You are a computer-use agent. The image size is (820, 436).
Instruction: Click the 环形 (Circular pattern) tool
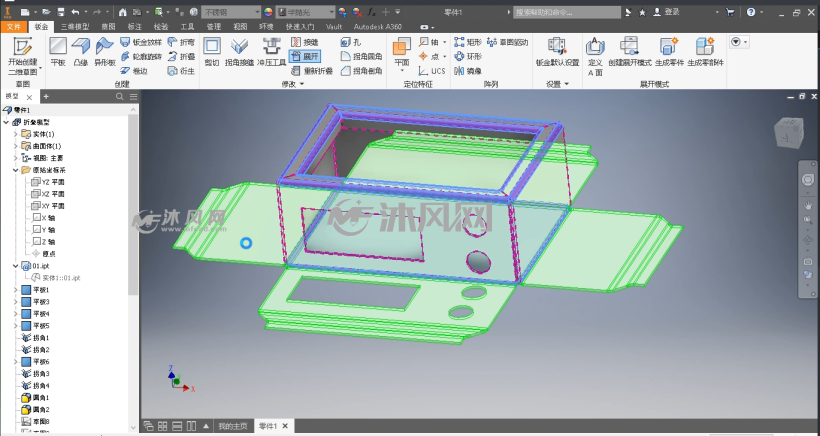[468, 56]
